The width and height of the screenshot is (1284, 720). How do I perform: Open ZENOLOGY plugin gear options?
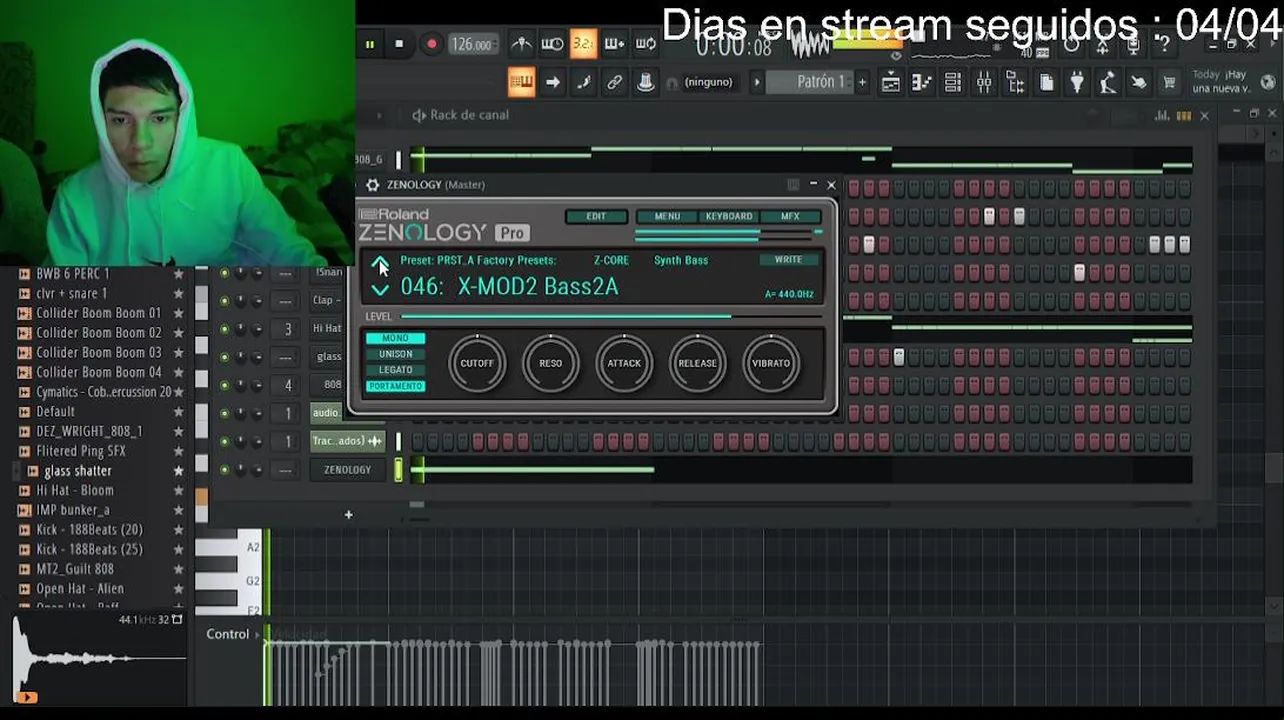click(373, 185)
